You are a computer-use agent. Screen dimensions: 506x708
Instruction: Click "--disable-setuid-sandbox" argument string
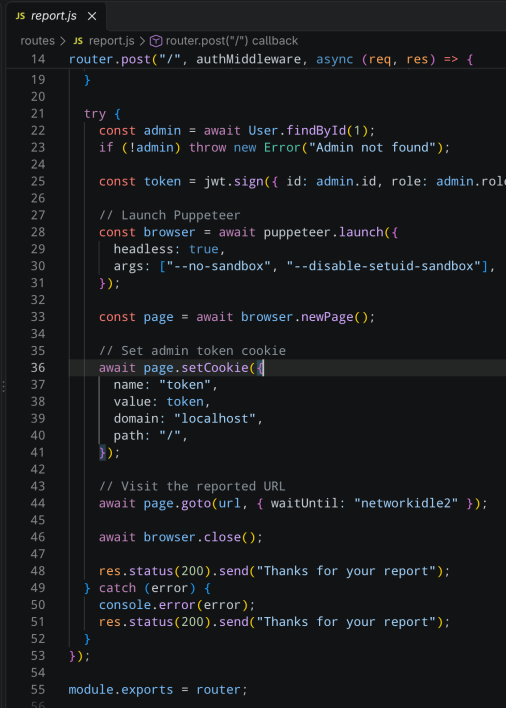click(383, 266)
